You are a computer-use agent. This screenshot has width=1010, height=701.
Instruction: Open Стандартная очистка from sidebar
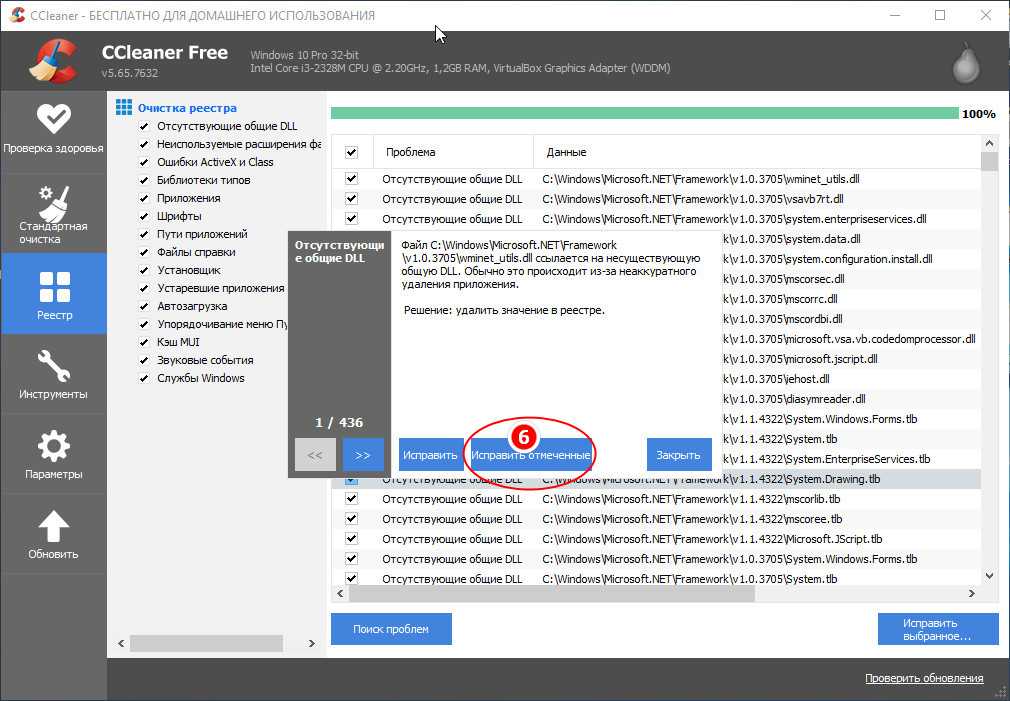53,213
